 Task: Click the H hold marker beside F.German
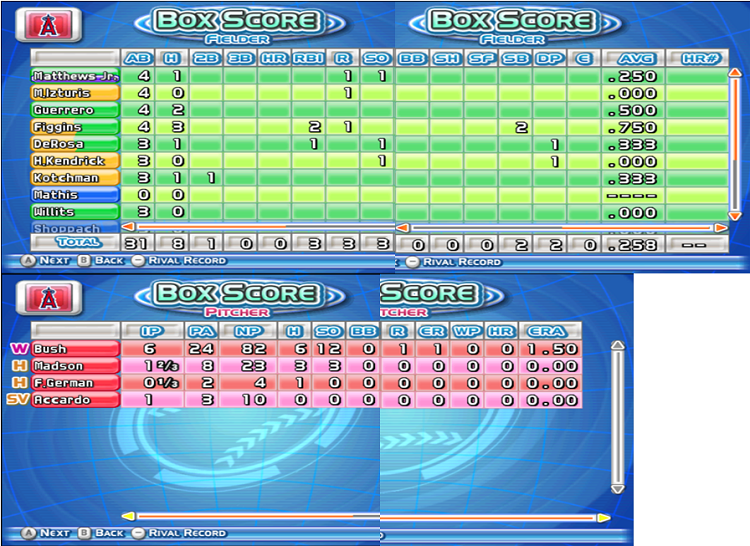pos(19,382)
